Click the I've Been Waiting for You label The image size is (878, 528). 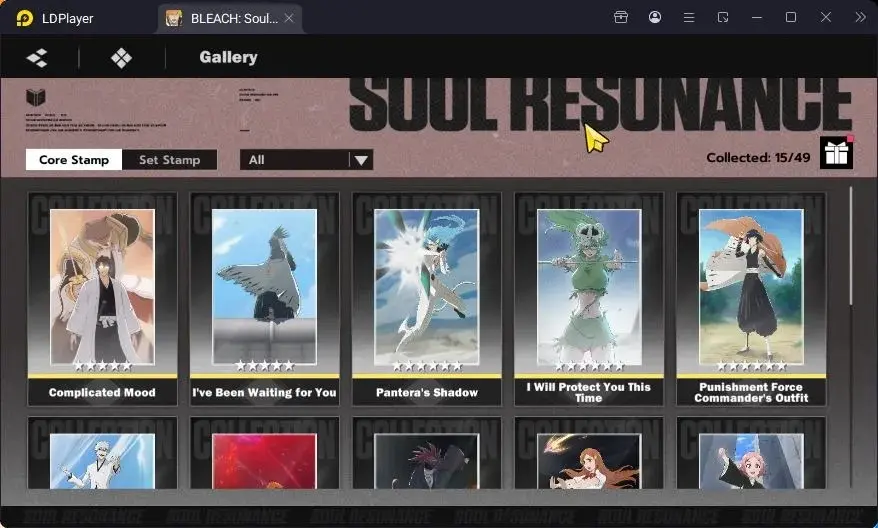[264, 393]
